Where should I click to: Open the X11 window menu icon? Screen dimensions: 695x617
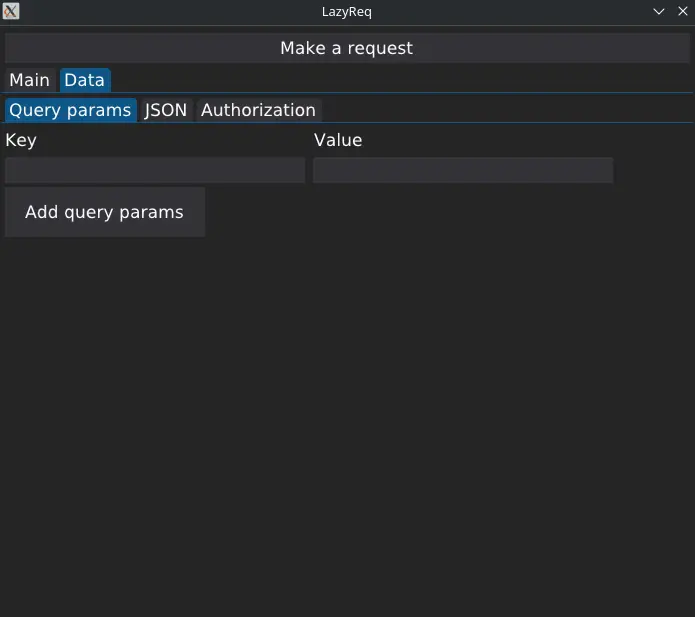point(11,11)
